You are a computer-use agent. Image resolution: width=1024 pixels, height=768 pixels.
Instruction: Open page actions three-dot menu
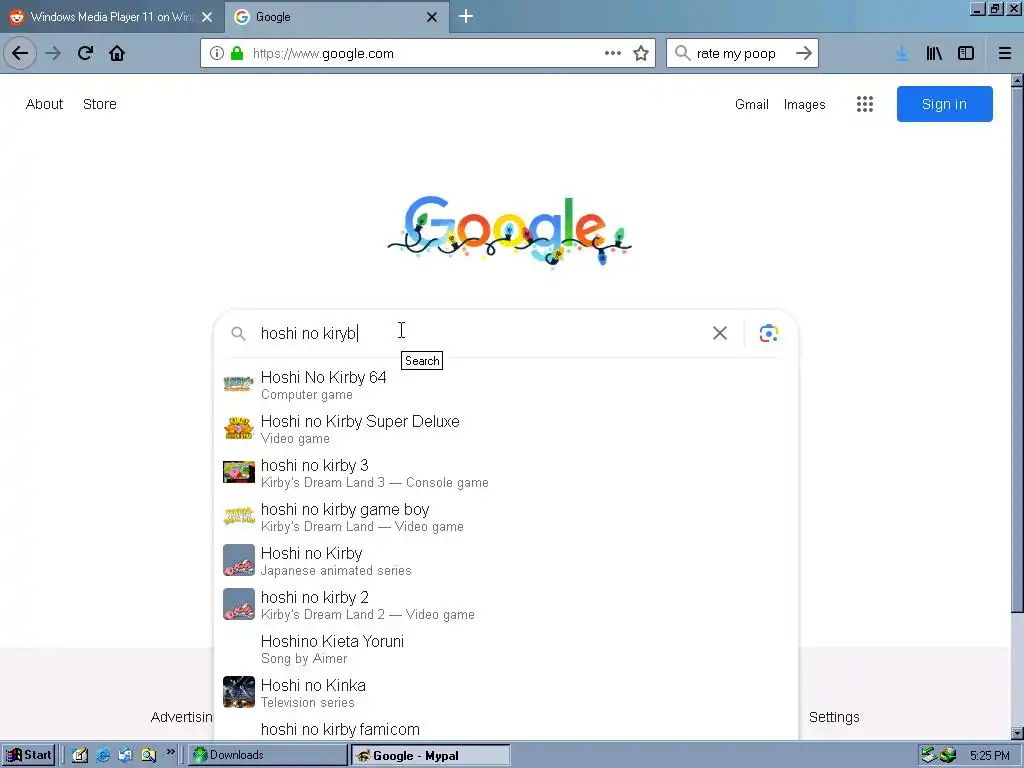tap(613, 54)
